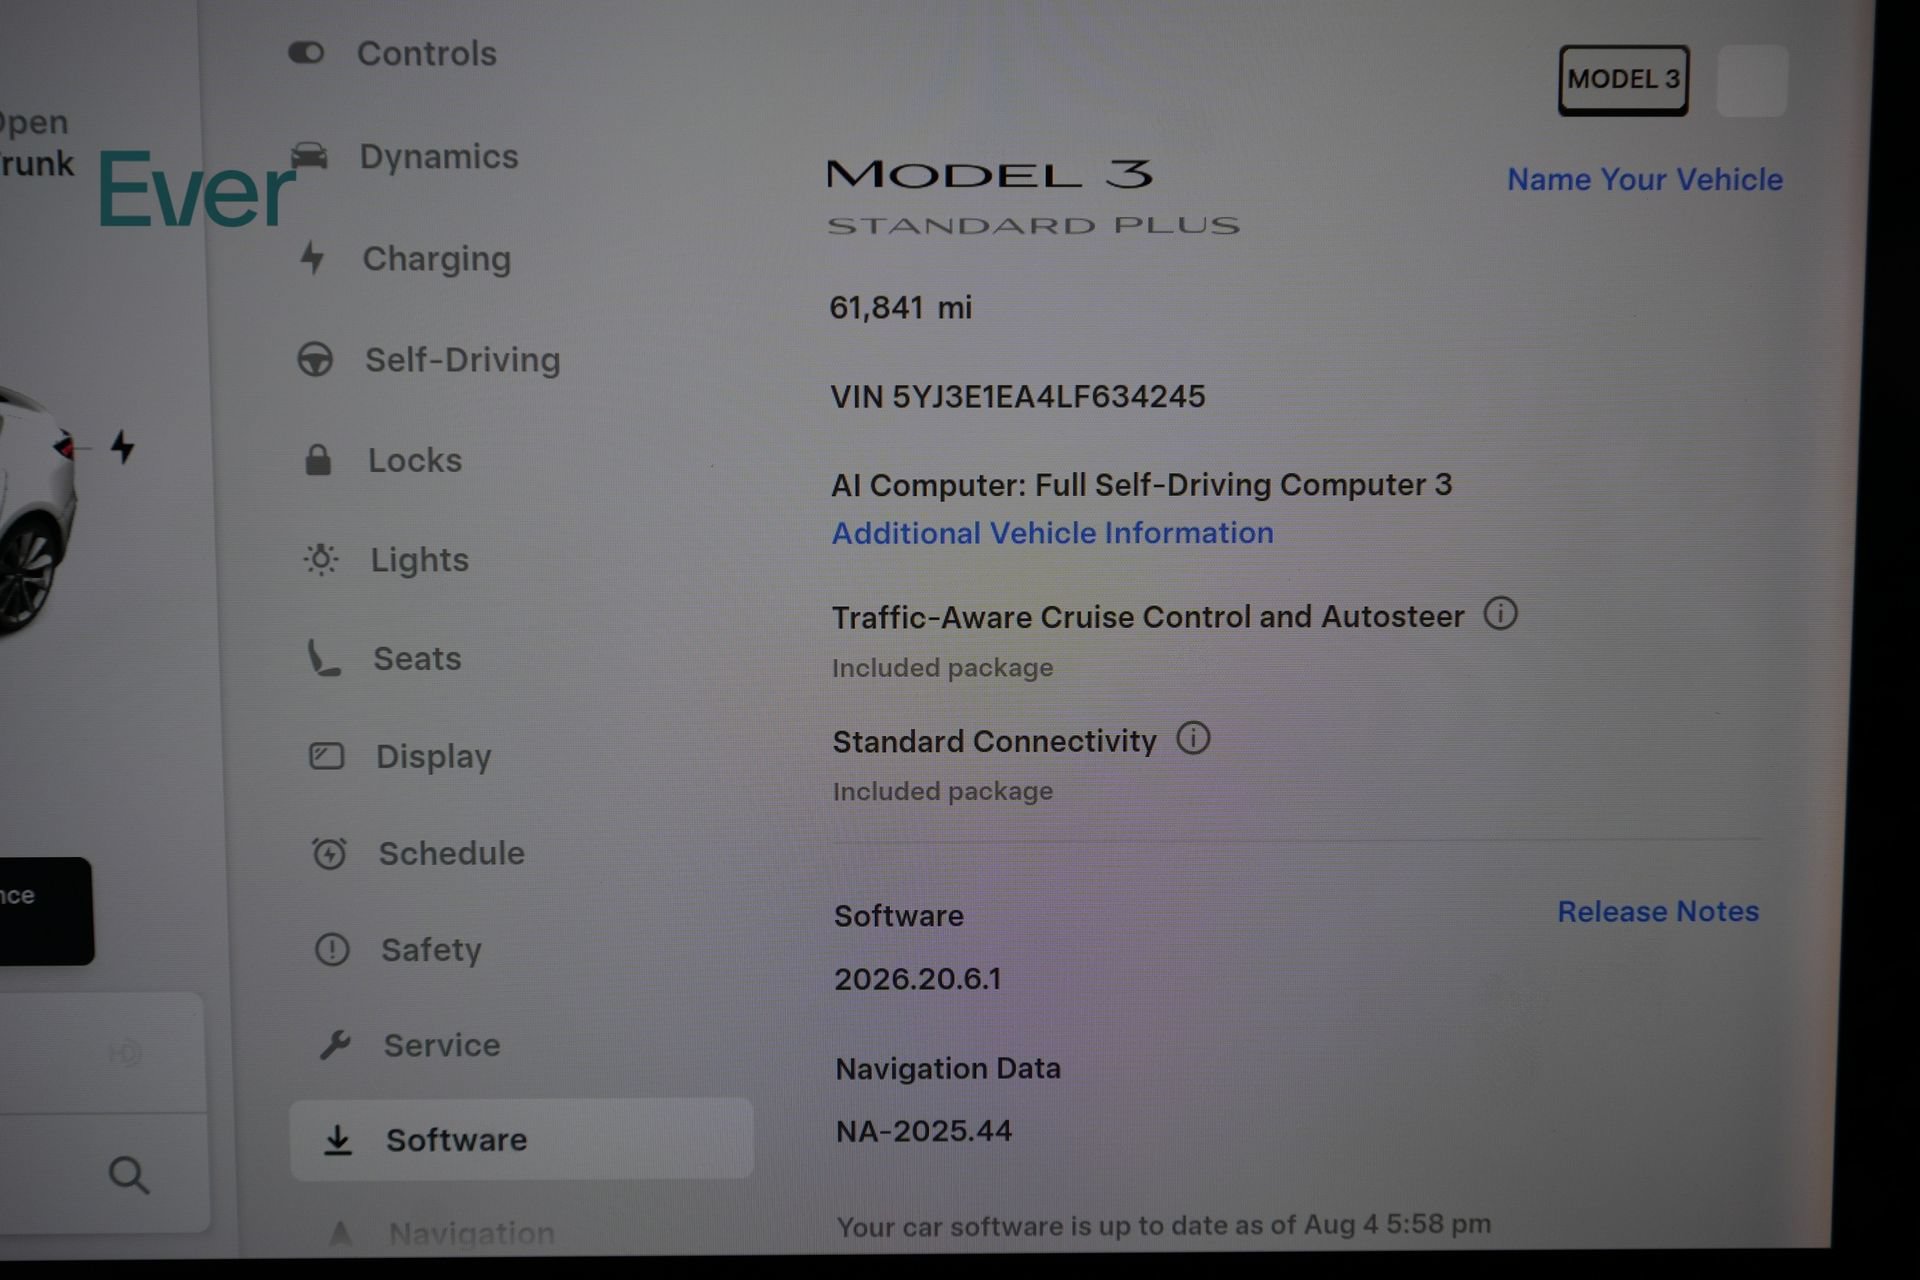Show info for Standard Connectivity
The width and height of the screenshot is (1920, 1280).
pos(1193,738)
